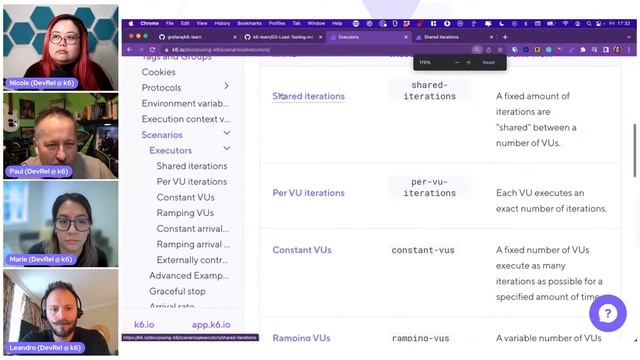Increase zoom with the plus button
The image size is (640, 360).
(469, 62)
